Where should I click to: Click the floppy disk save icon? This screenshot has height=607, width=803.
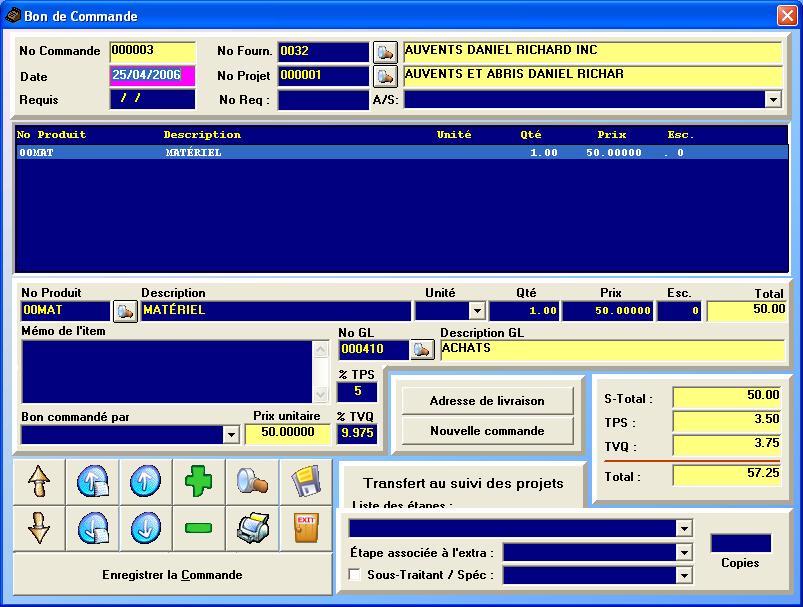[305, 482]
